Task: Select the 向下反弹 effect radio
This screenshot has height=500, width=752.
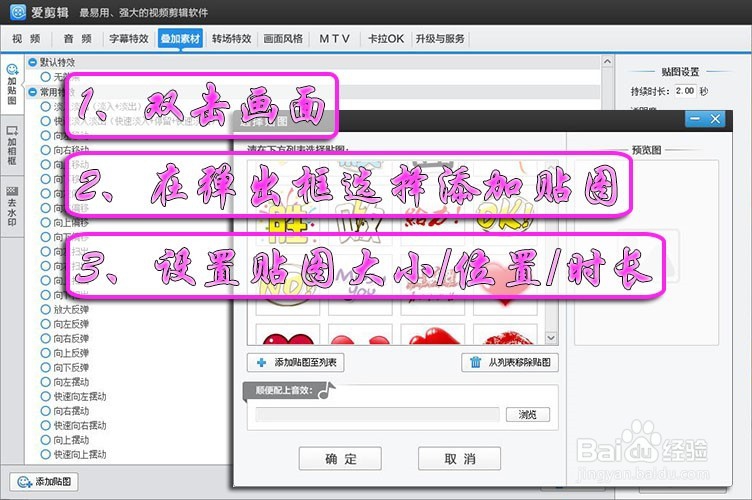Action: tap(46, 368)
